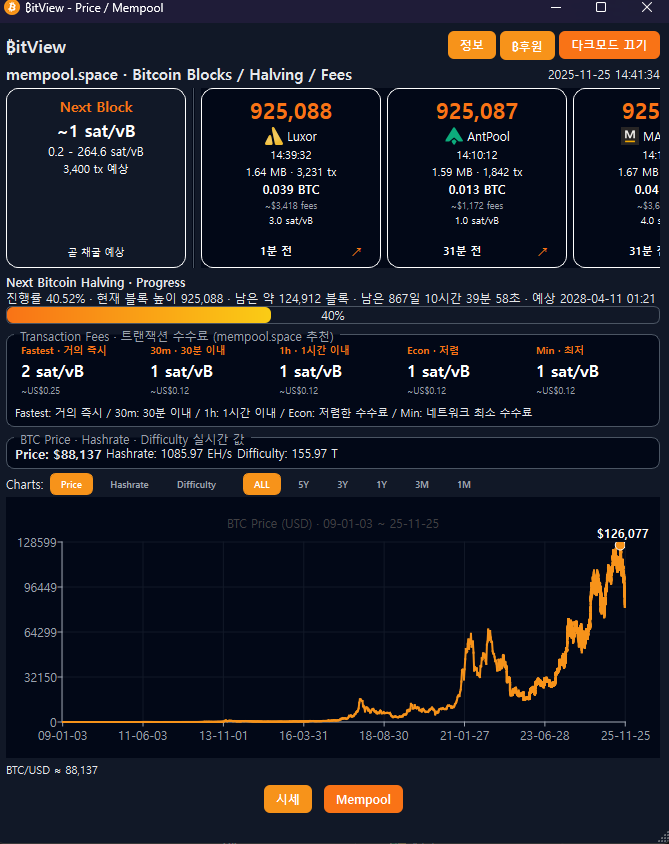Image resolution: width=669 pixels, height=844 pixels.
Task: Select the 1Y time range
Action: point(382,484)
